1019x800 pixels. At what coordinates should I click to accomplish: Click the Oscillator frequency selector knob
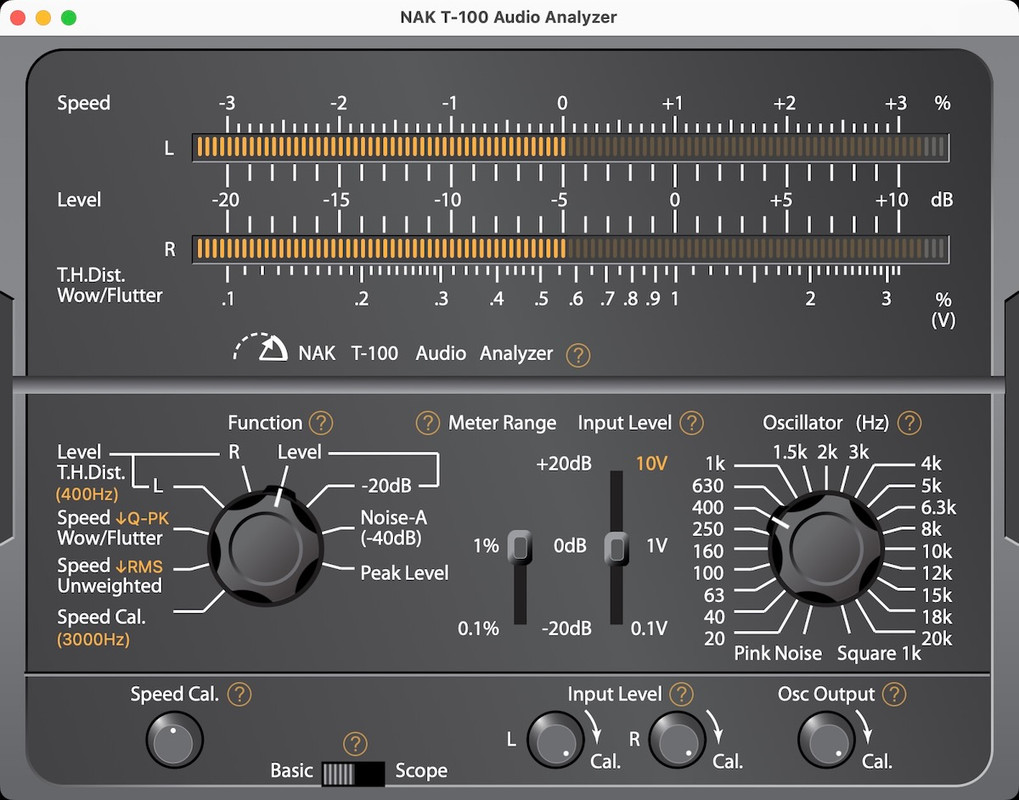coord(826,547)
